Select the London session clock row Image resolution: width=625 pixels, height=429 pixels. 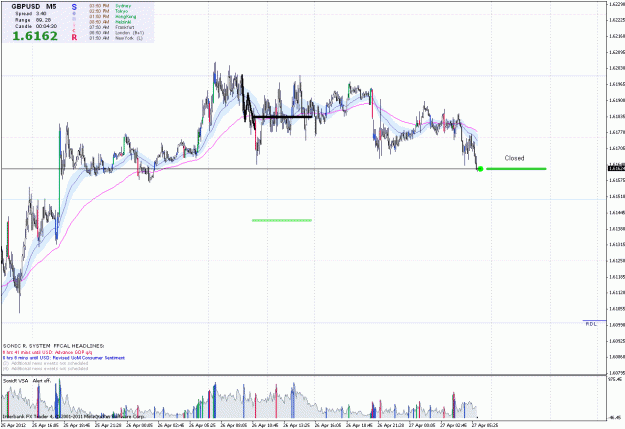116,33
